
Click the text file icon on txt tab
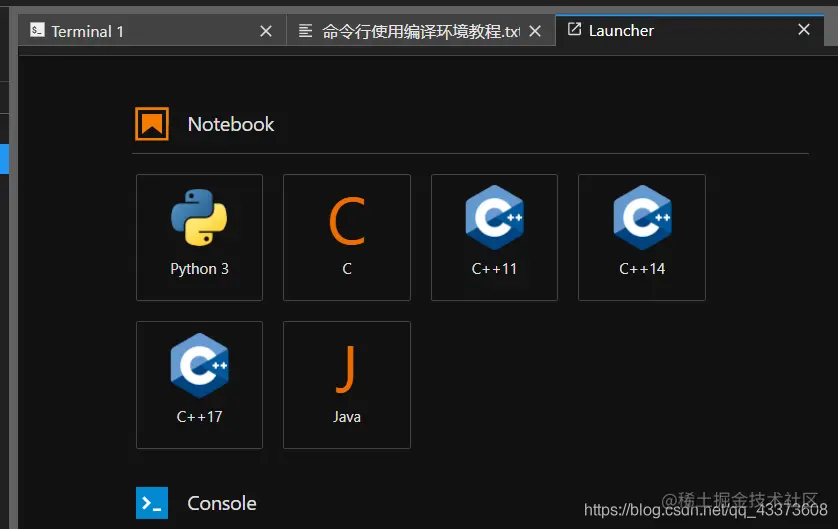pyautogui.click(x=305, y=31)
